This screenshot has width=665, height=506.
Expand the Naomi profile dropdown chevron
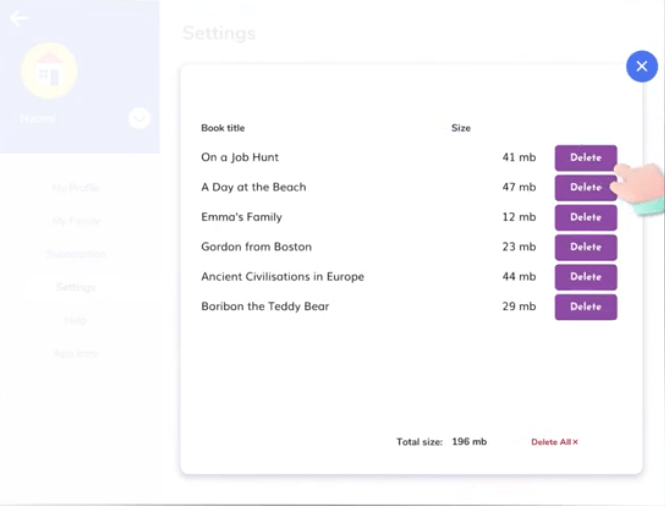coord(139,118)
